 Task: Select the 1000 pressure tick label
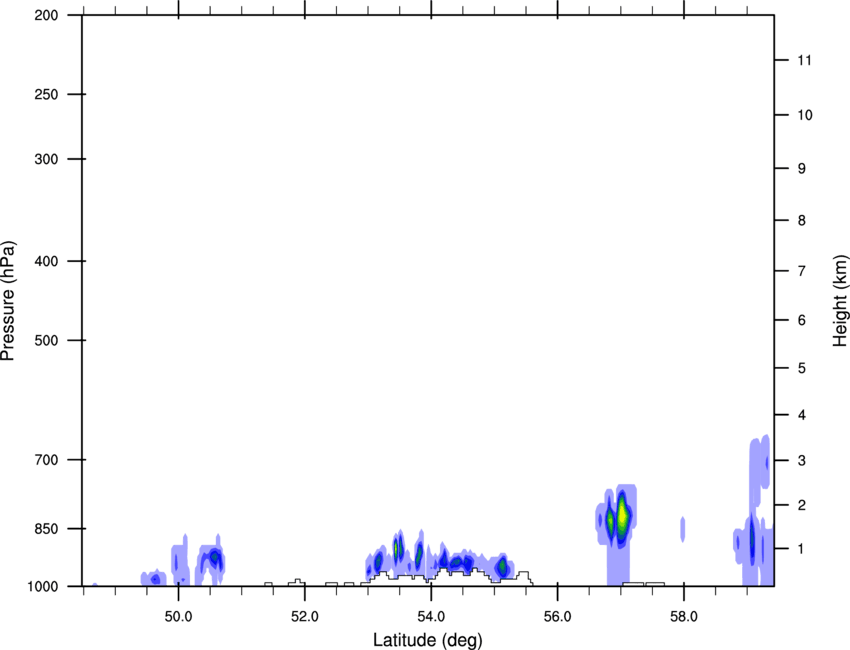pyautogui.click(x=42, y=586)
